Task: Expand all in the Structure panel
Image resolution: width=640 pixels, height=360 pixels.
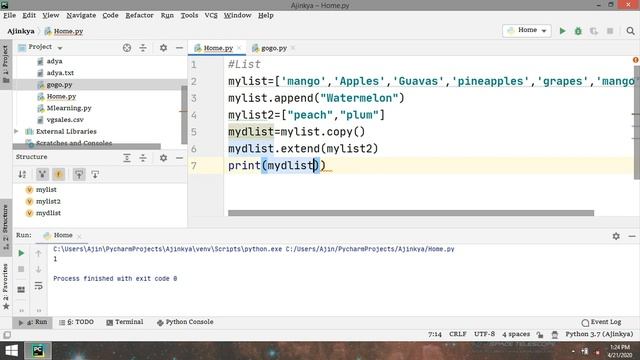Action: pyautogui.click(x=127, y=158)
